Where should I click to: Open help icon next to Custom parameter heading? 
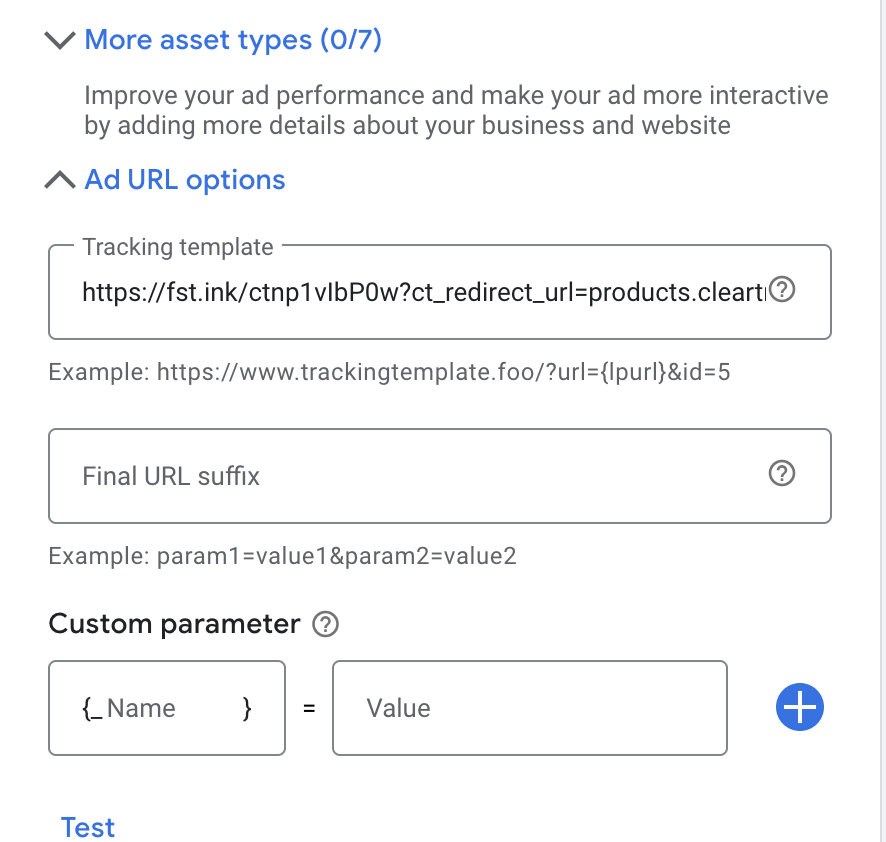pyautogui.click(x=325, y=624)
